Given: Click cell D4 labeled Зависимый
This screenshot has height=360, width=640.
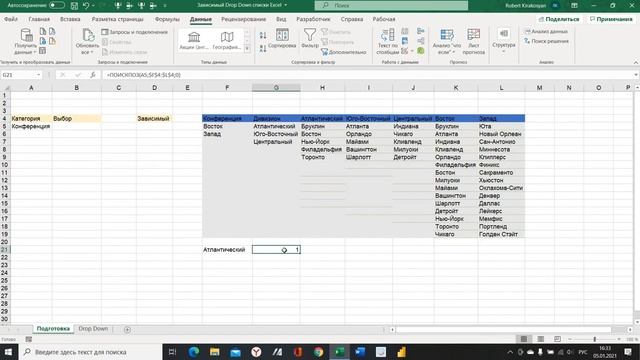Looking at the screenshot, I should click(154, 118).
